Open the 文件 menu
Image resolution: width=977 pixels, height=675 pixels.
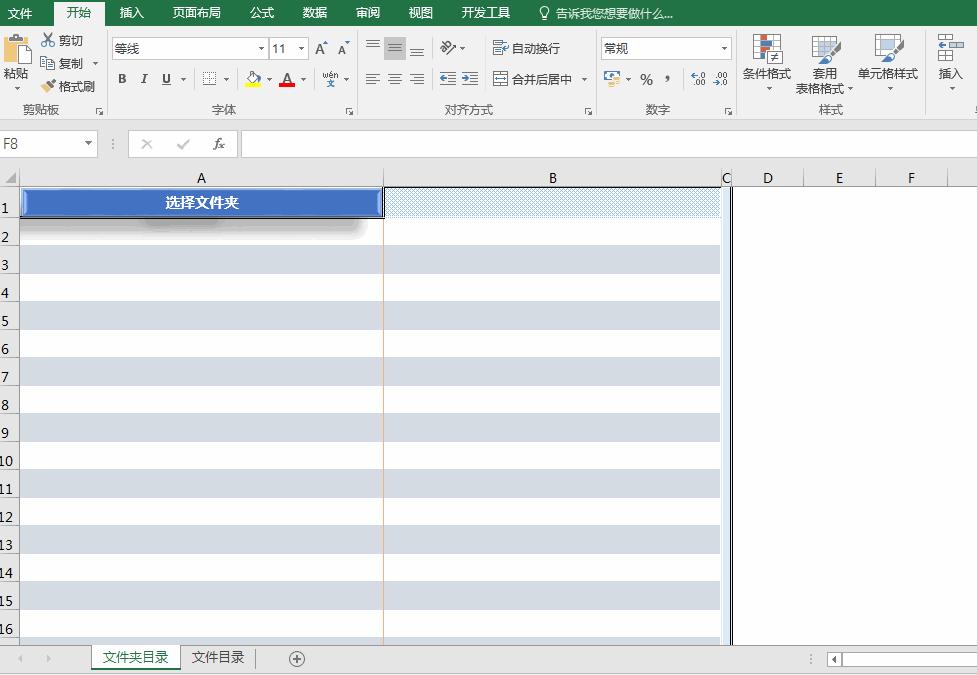click(x=21, y=13)
